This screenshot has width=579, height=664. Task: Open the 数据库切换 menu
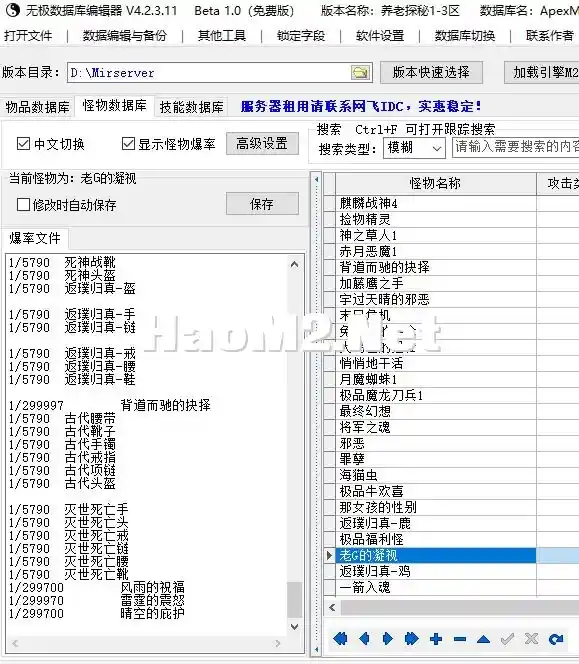(x=465, y=36)
